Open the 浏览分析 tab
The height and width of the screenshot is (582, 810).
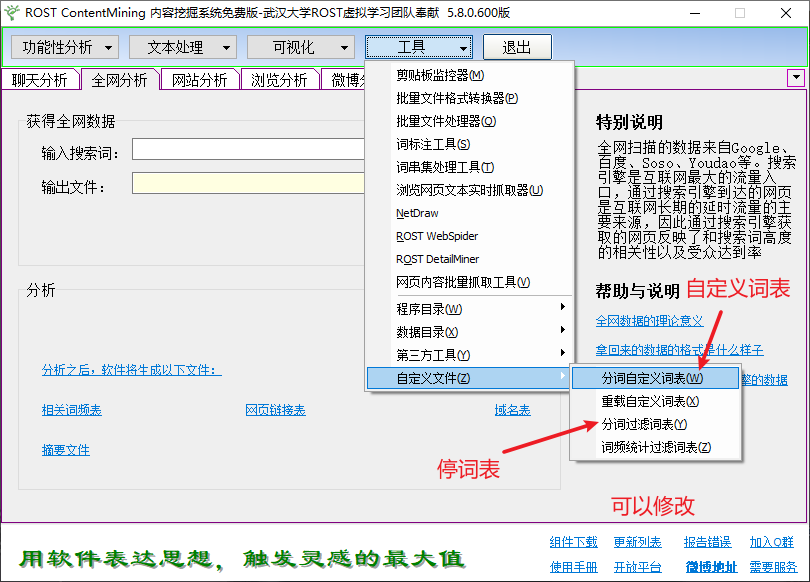click(277, 79)
